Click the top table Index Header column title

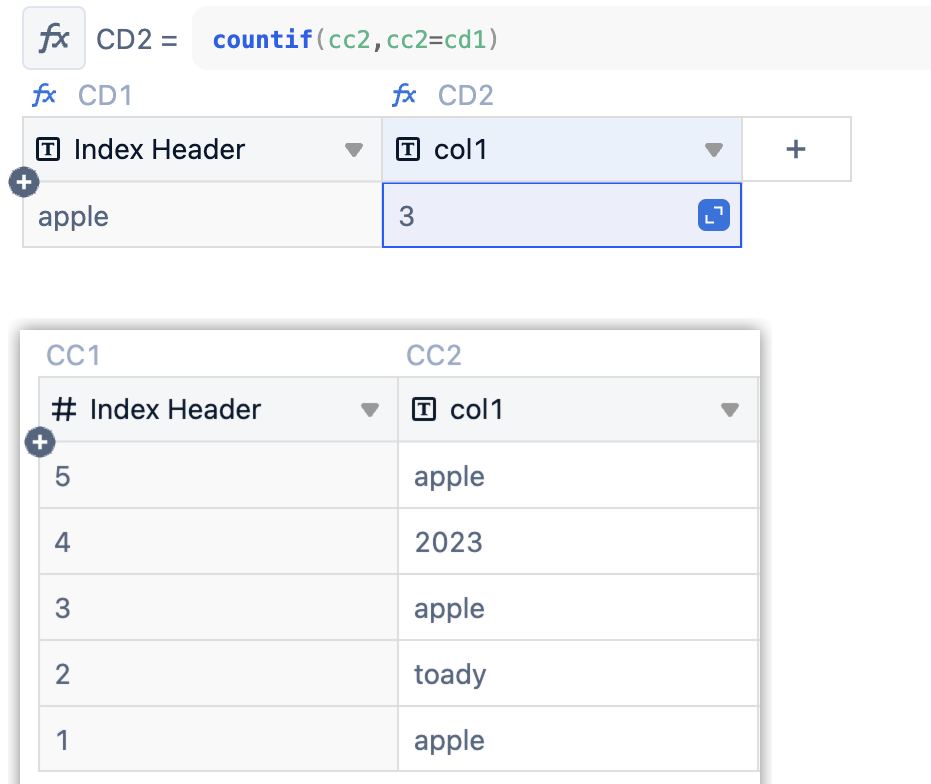(159, 149)
